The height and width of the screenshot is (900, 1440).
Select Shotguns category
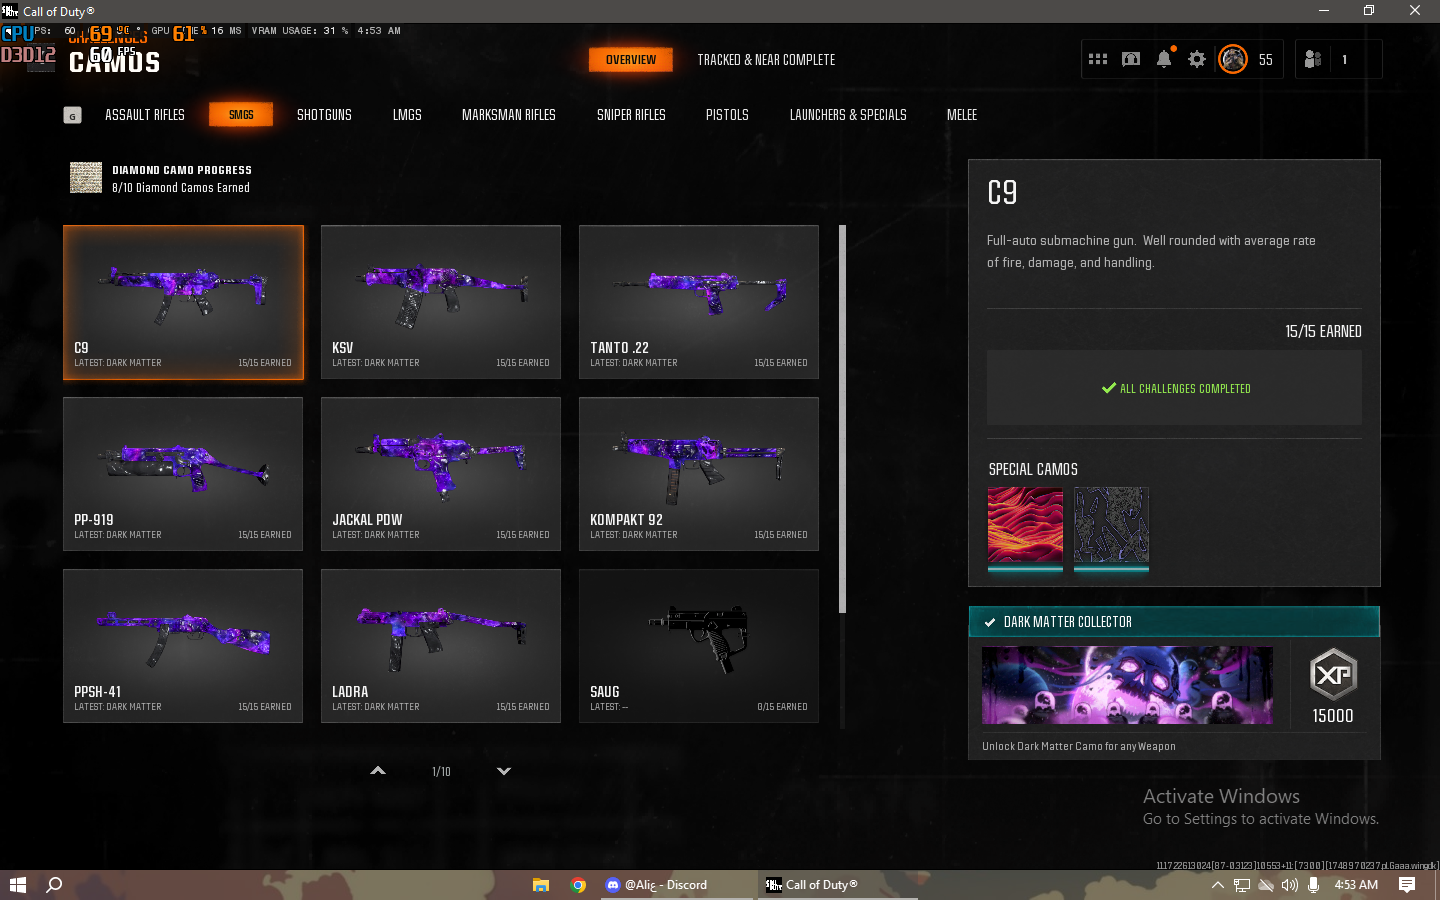pos(324,115)
